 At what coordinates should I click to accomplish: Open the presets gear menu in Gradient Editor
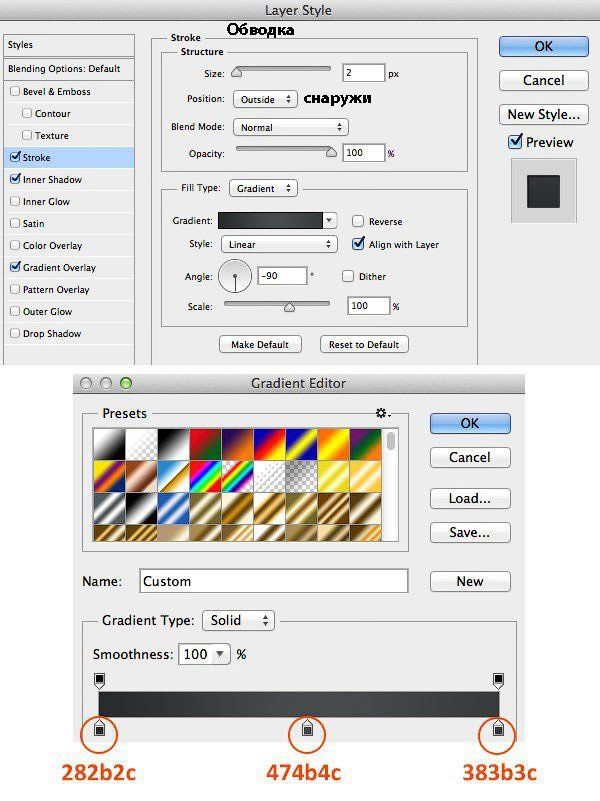382,413
